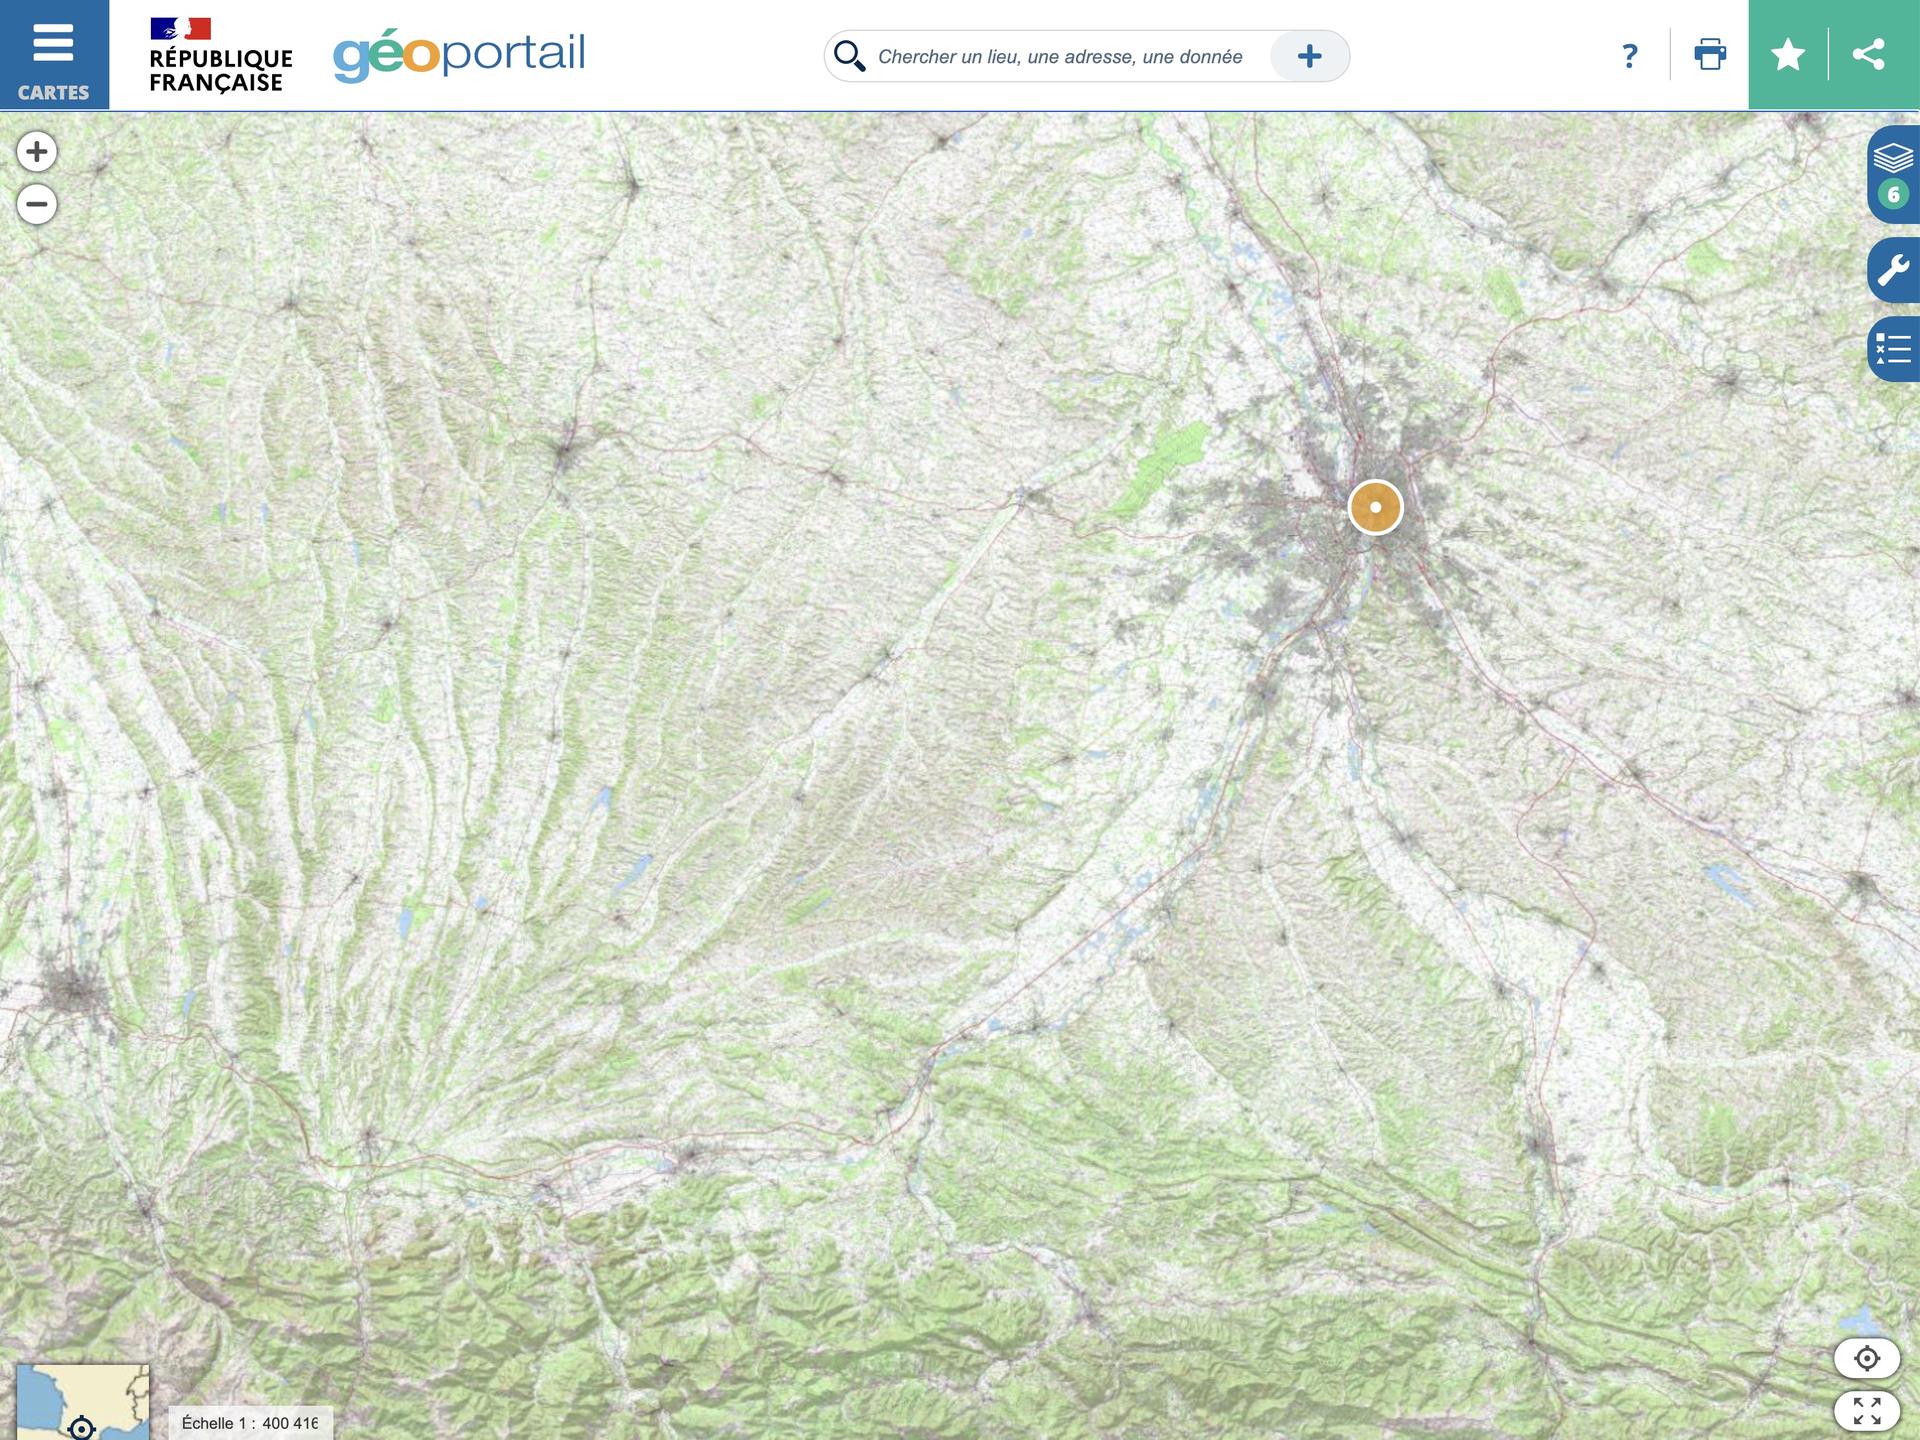Open the map legend list panel
Viewport: 1920px width, 1440px height.
(x=1893, y=349)
